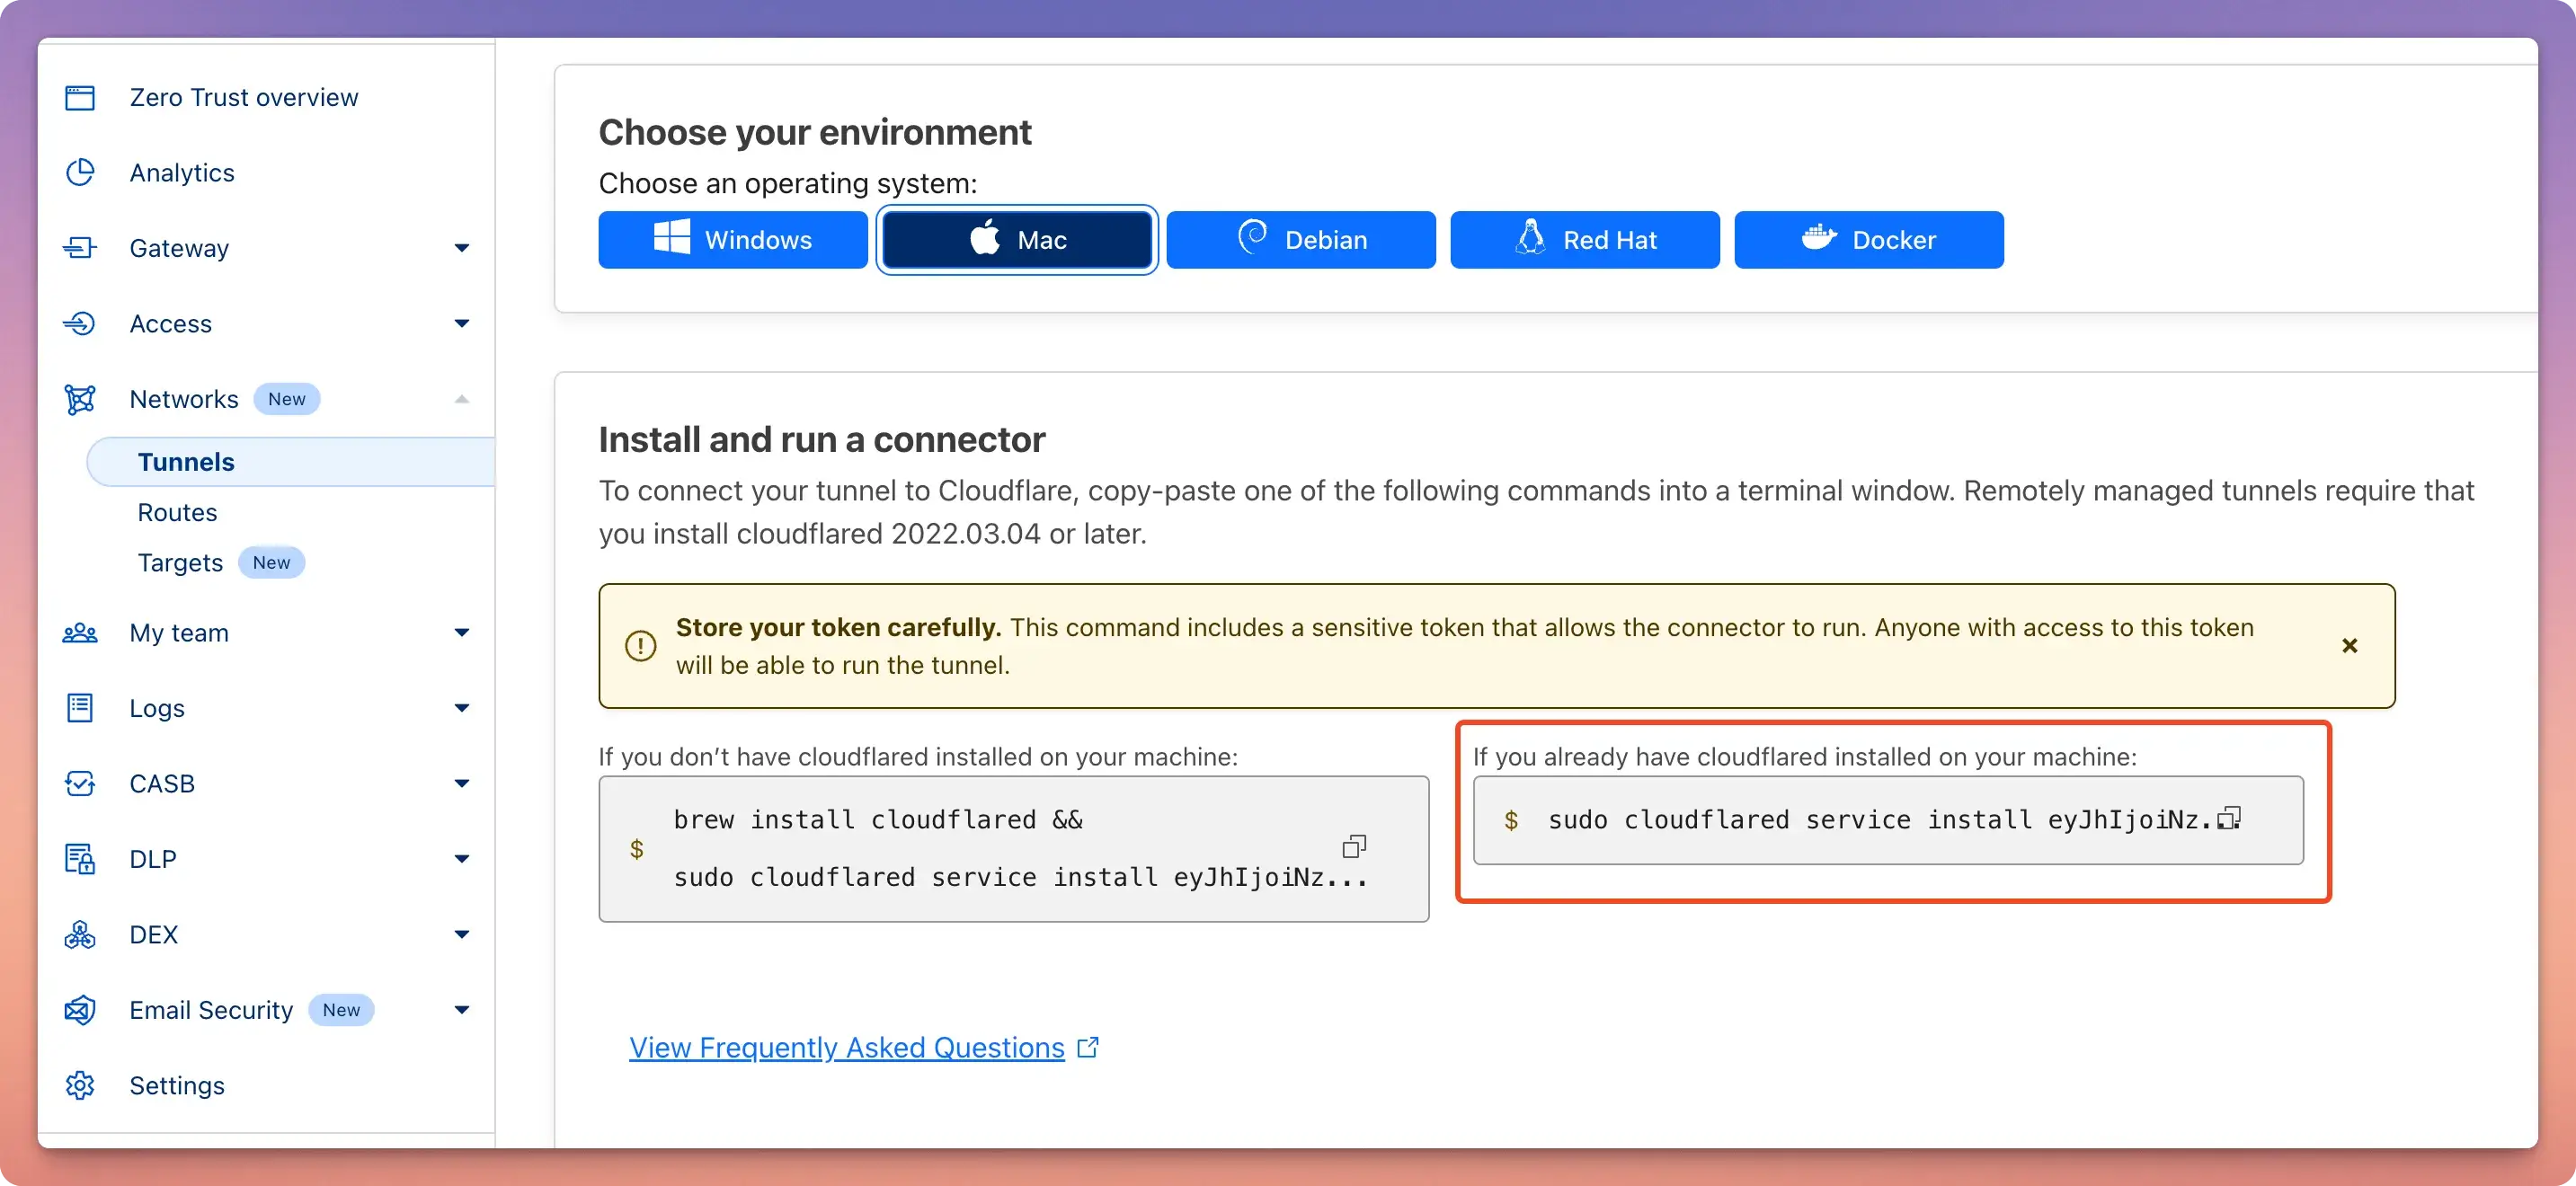The width and height of the screenshot is (2576, 1186).
Task: Expand the Email Security menu arrow
Action: [x=461, y=1010]
